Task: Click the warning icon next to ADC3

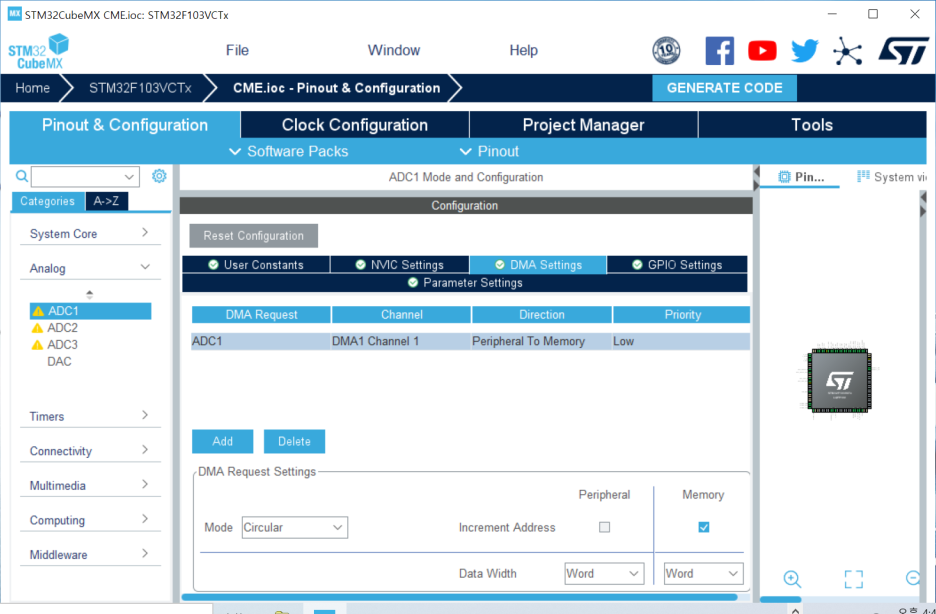Action: tap(38, 345)
